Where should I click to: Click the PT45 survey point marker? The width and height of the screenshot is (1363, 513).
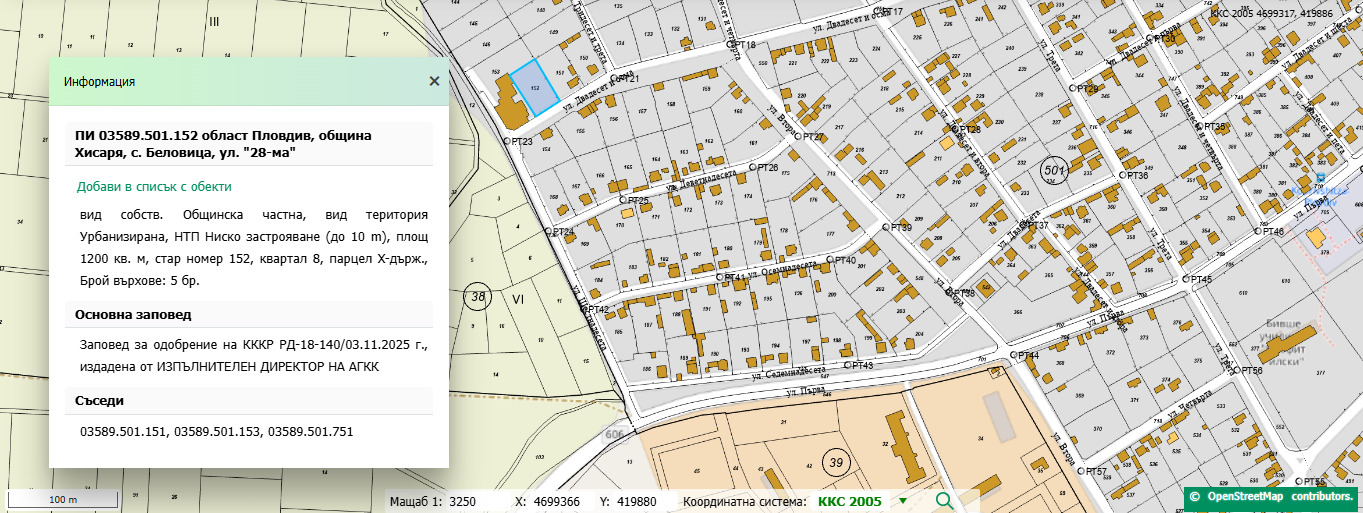coord(1185,279)
